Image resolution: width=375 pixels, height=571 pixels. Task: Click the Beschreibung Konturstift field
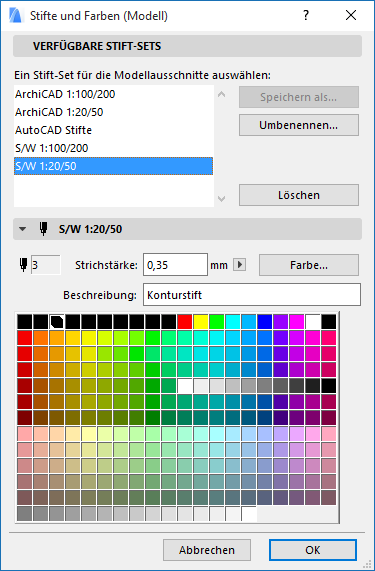coord(252,295)
